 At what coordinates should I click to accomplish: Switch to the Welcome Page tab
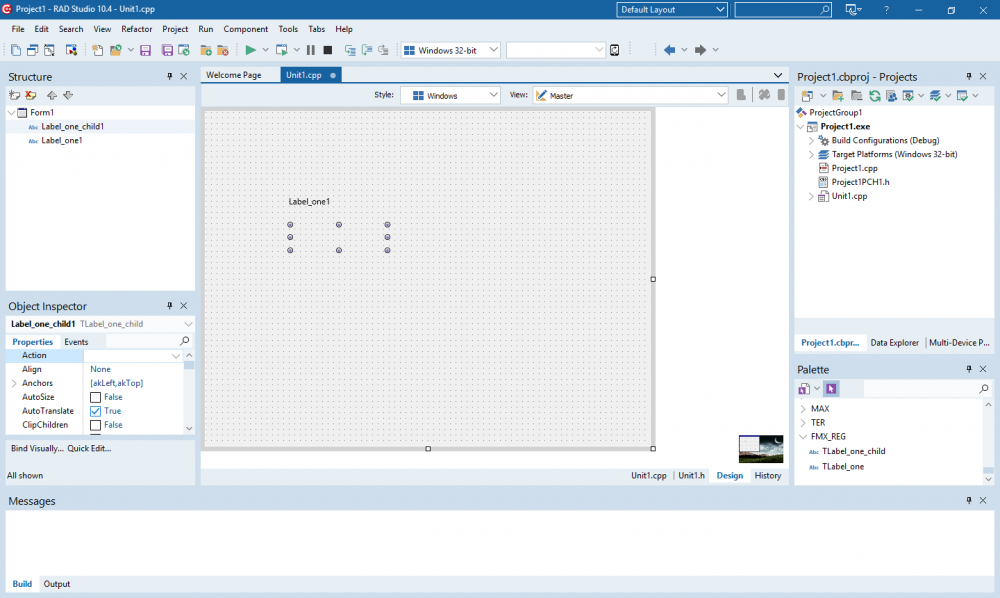(x=234, y=75)
